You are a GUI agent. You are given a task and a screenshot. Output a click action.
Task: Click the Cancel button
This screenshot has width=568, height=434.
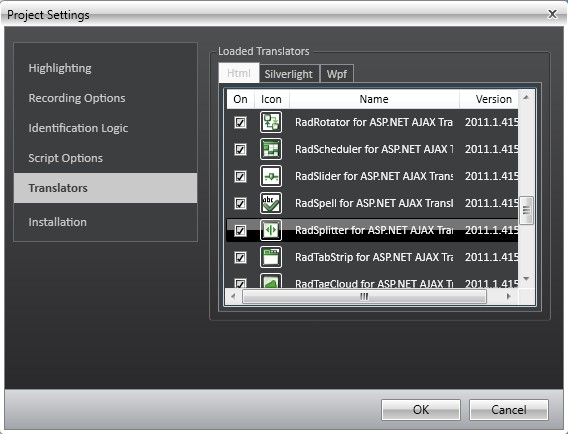pos(509,410)
